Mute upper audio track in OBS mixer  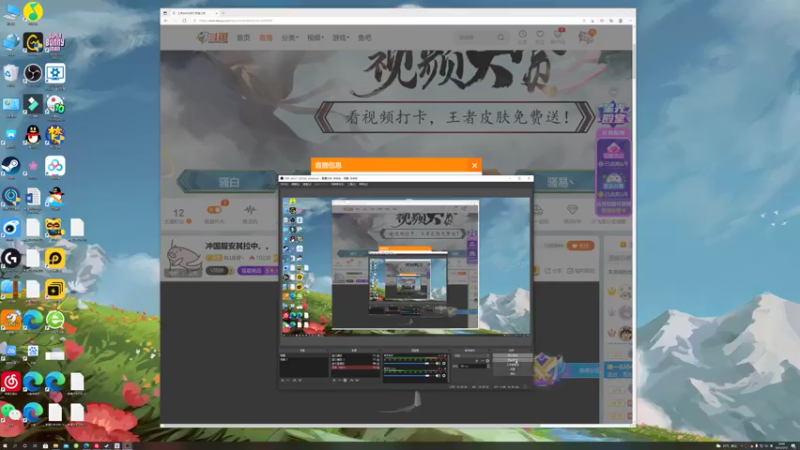438,363
